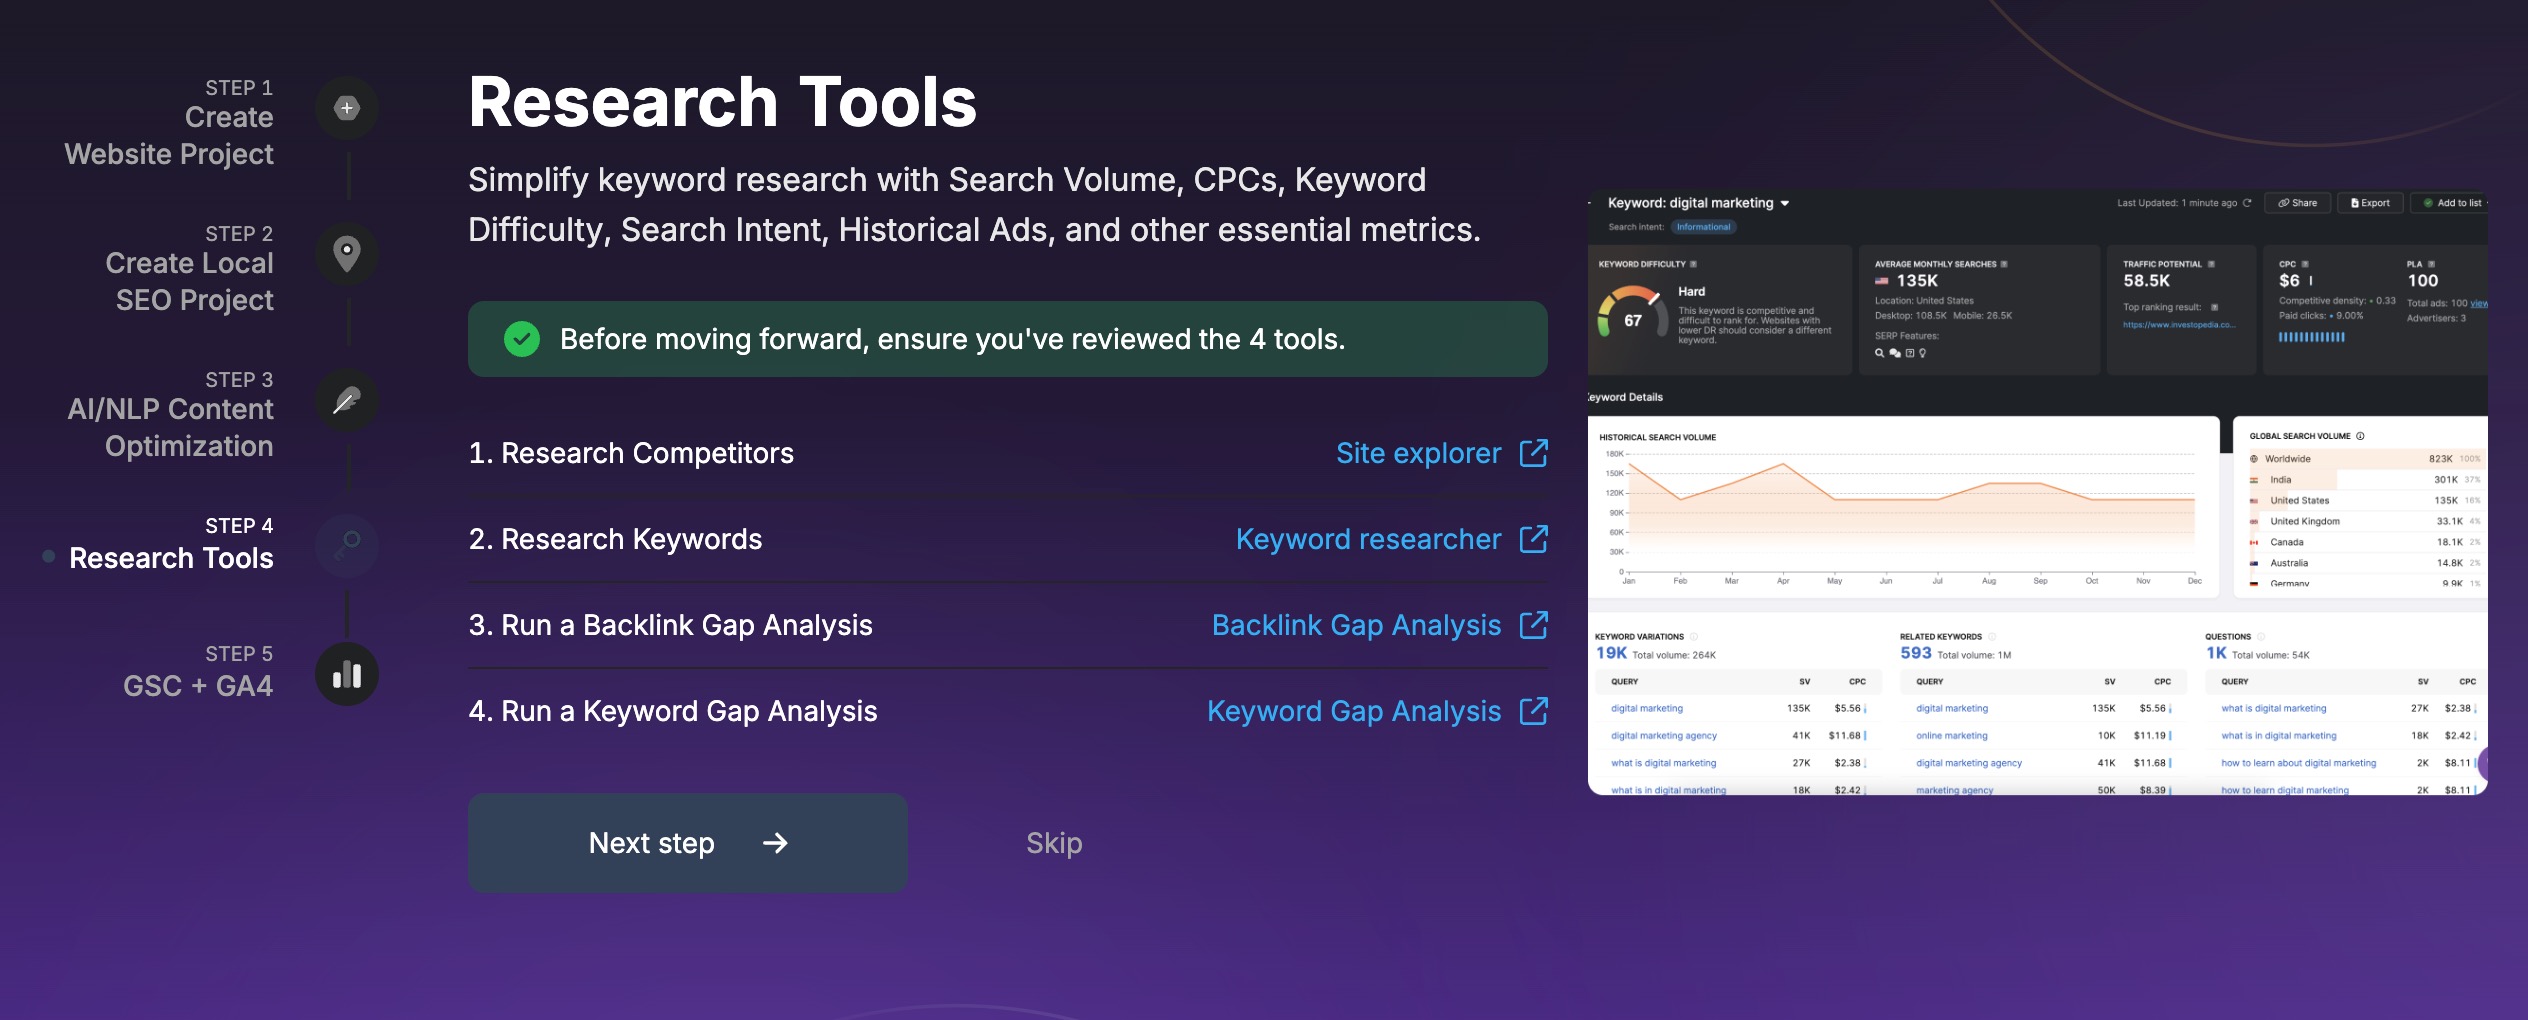
Task: Select the key icon for Research Tools step
Action: point(346,547)
